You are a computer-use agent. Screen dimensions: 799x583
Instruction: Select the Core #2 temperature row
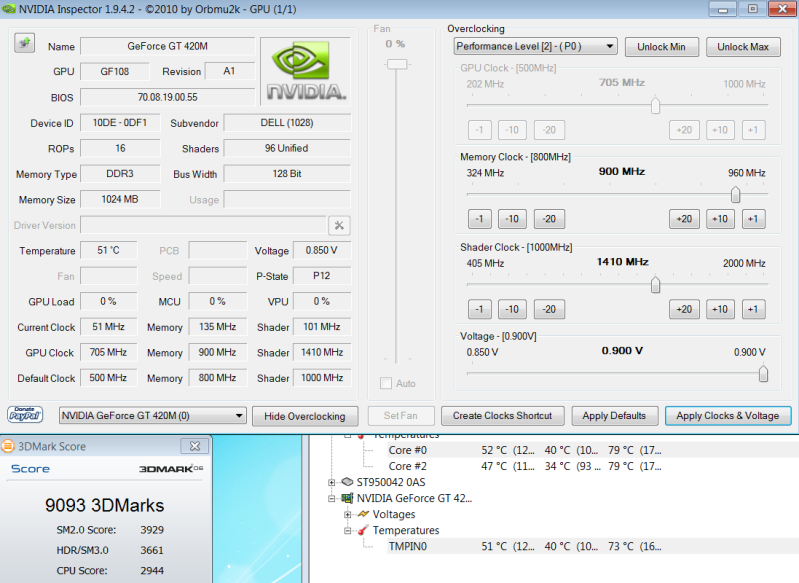525,466
